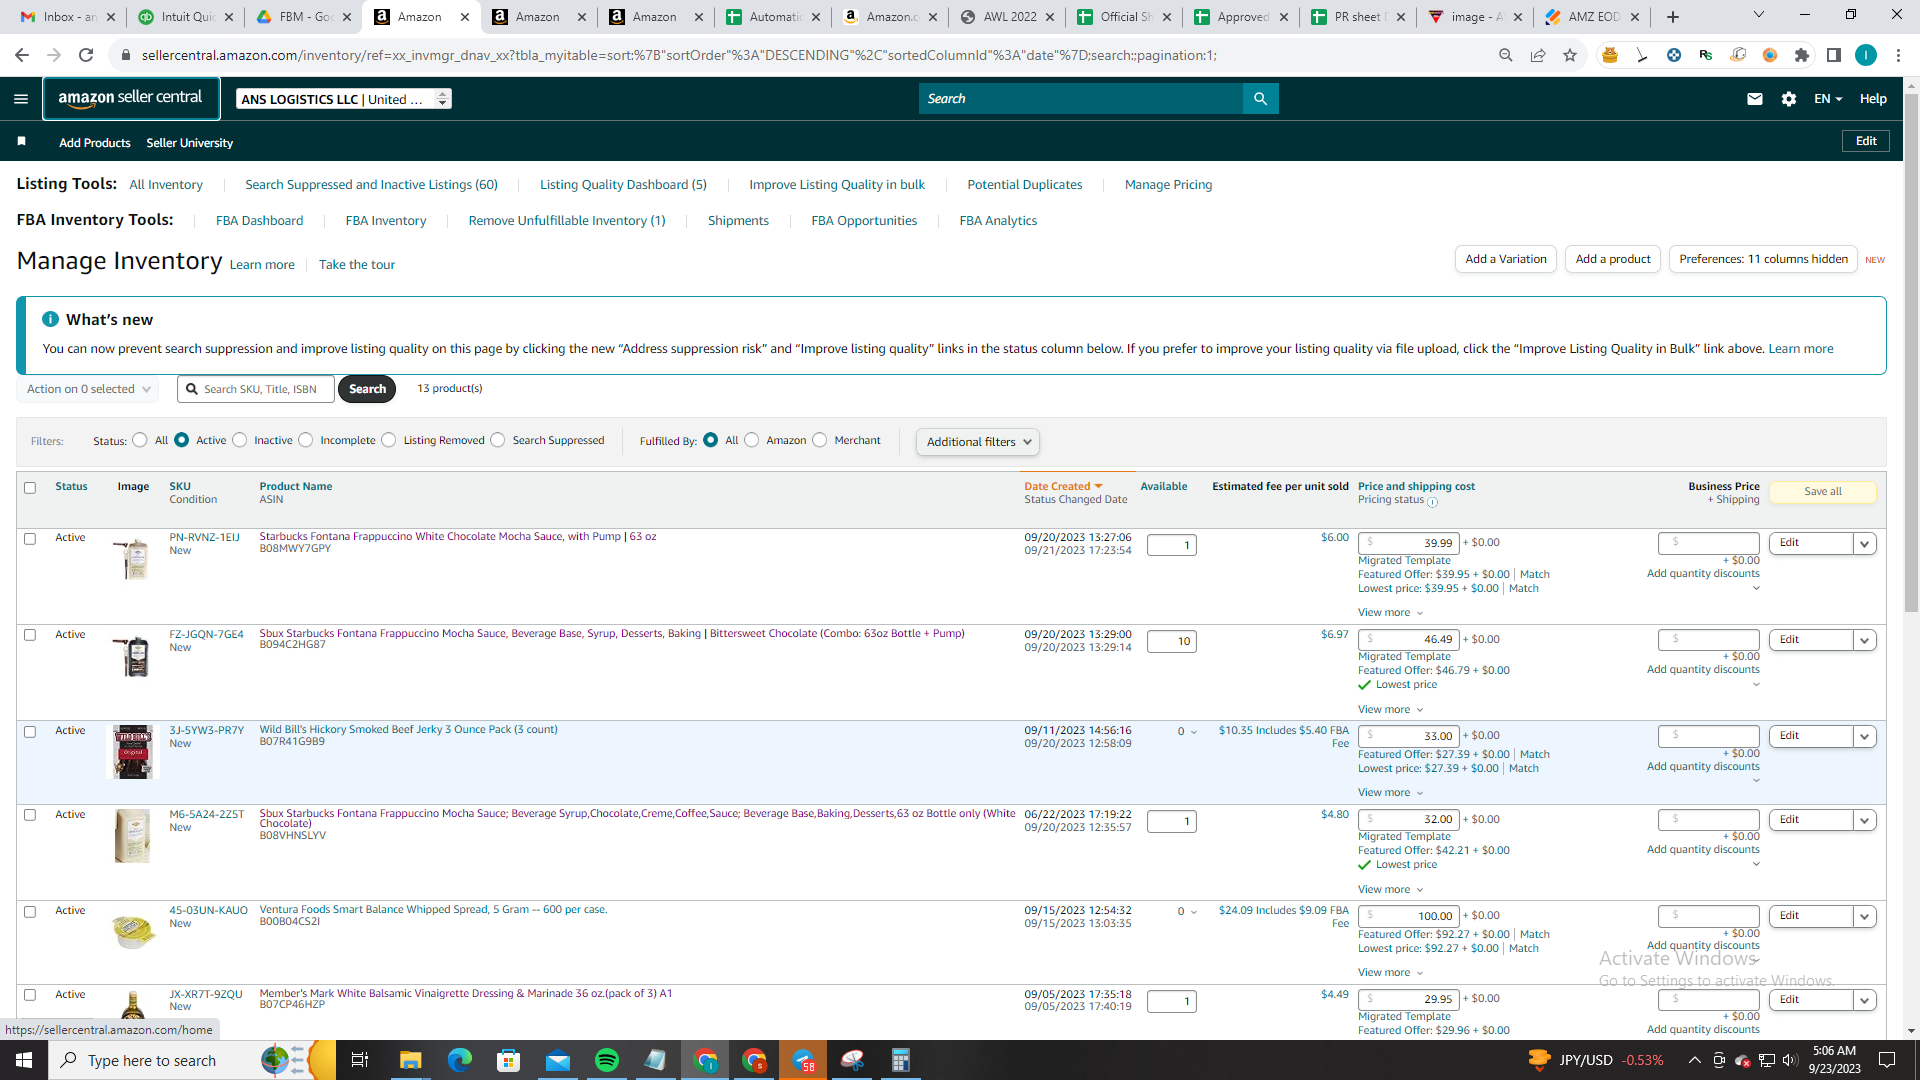Open the EN language dropdown

(1828, 99)
